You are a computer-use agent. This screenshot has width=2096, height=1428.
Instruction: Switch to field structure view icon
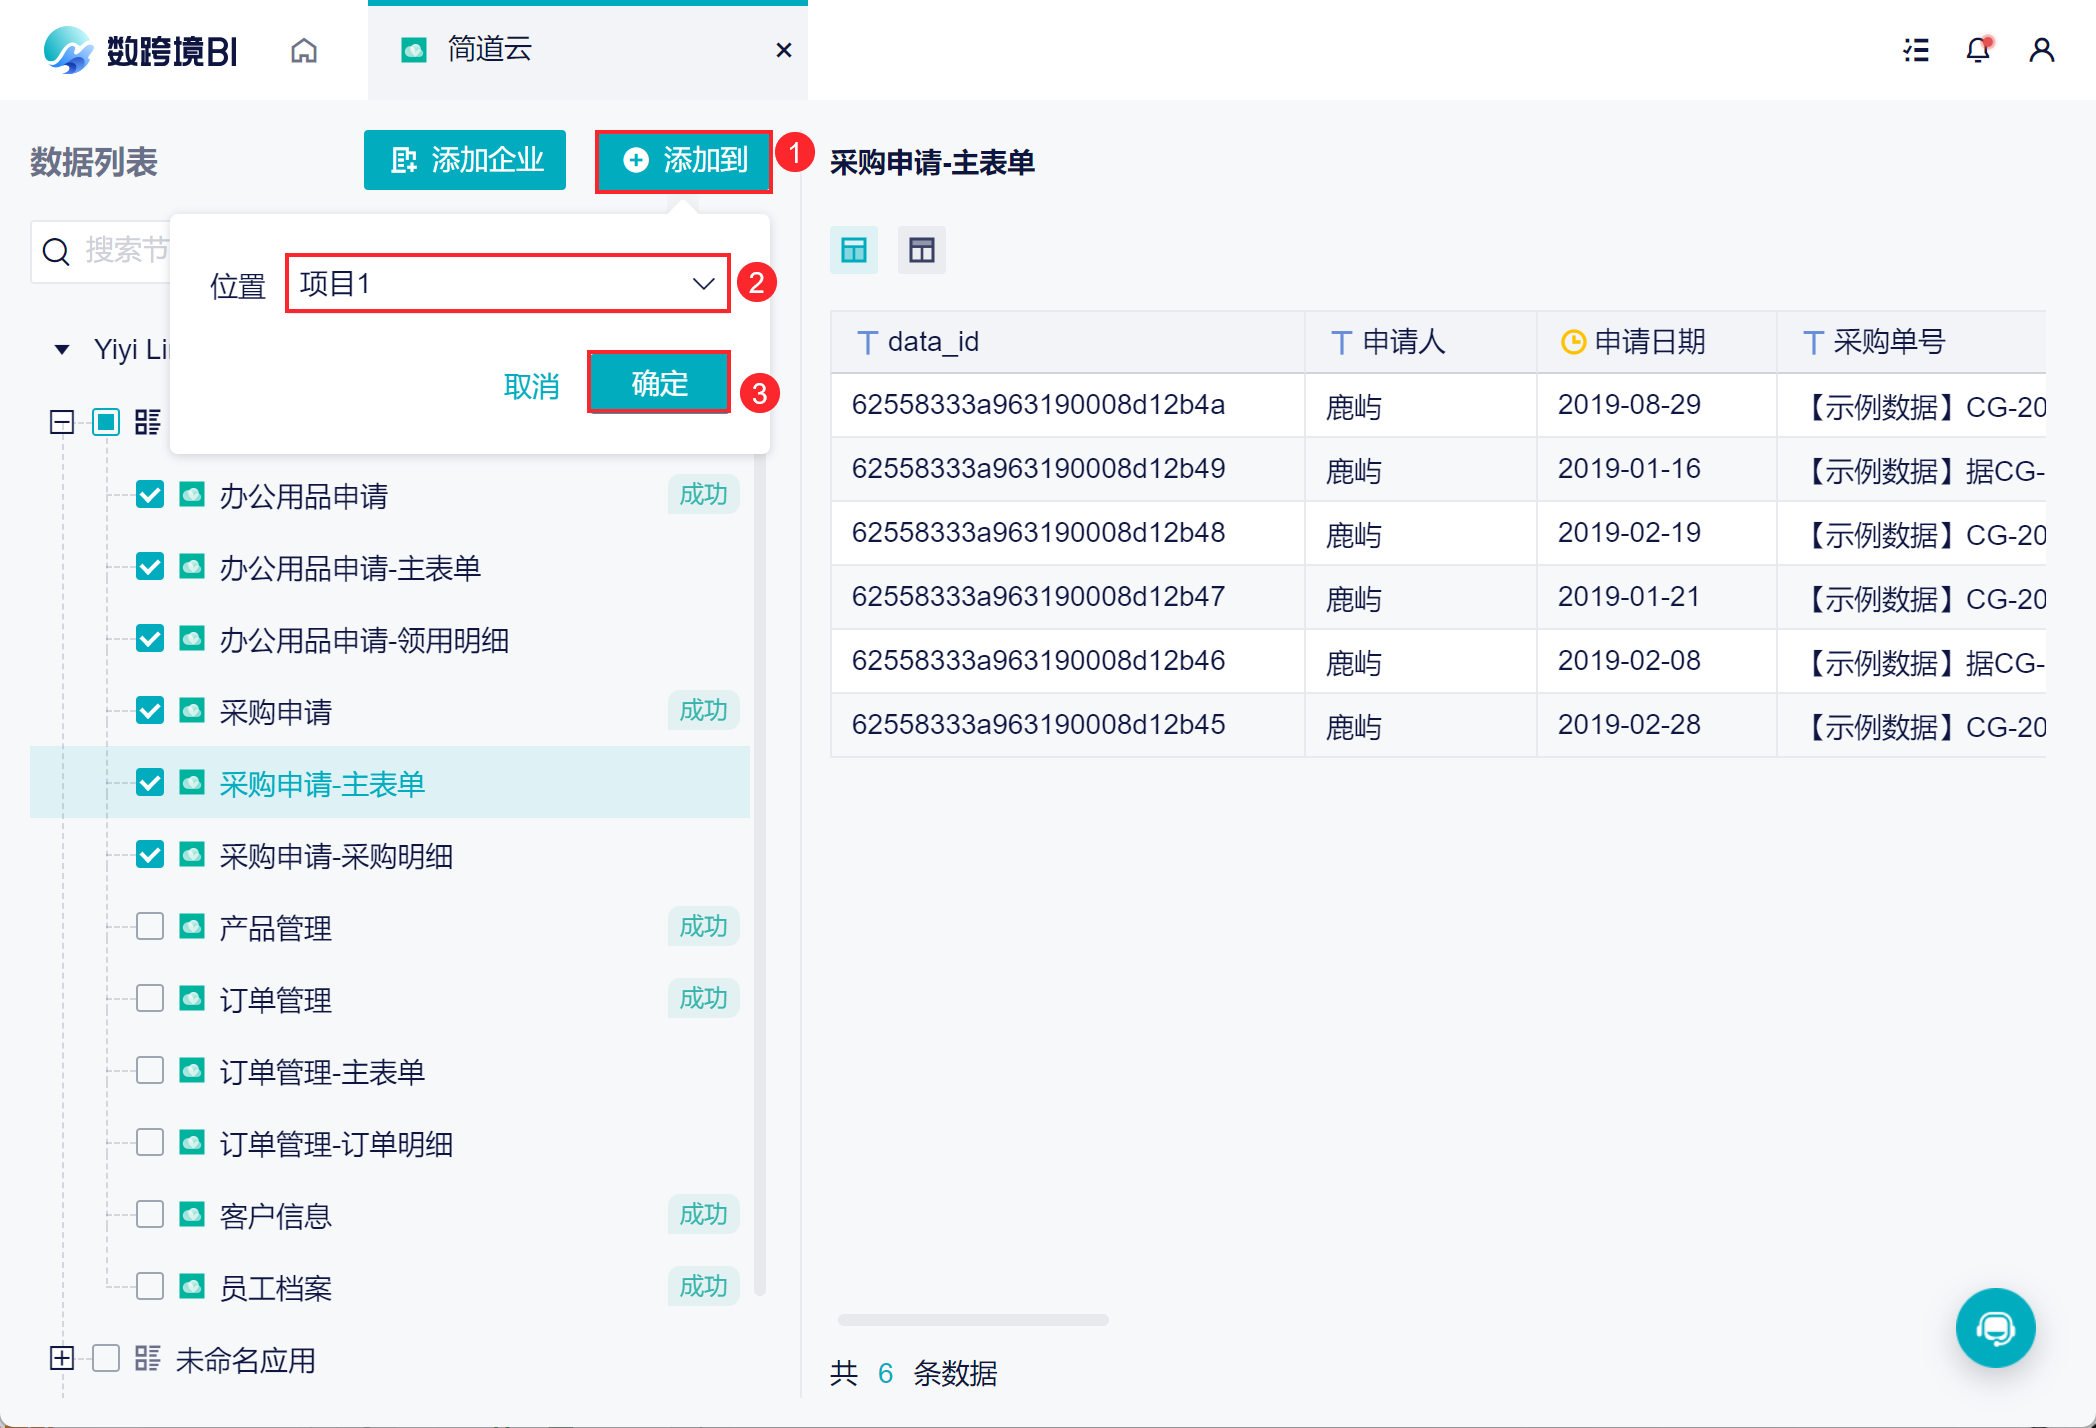pyautogui.click(x=921, y=250)
